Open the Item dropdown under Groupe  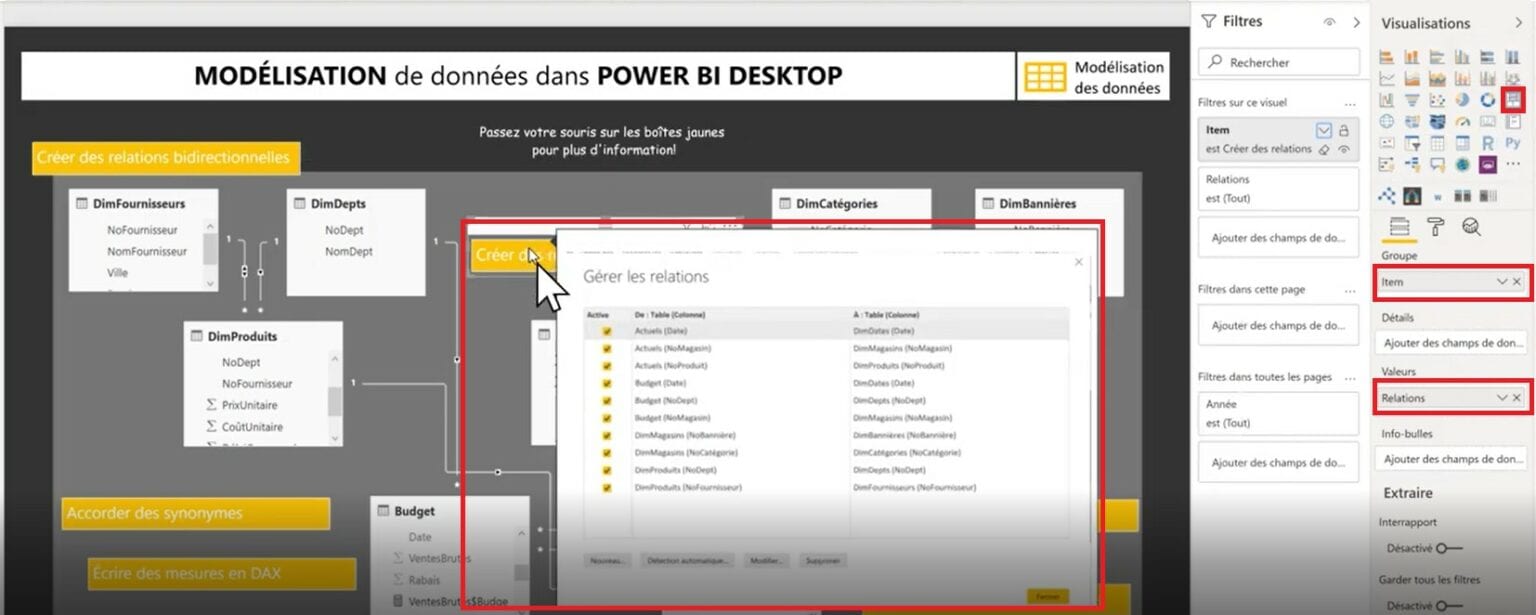point(1501,281)
